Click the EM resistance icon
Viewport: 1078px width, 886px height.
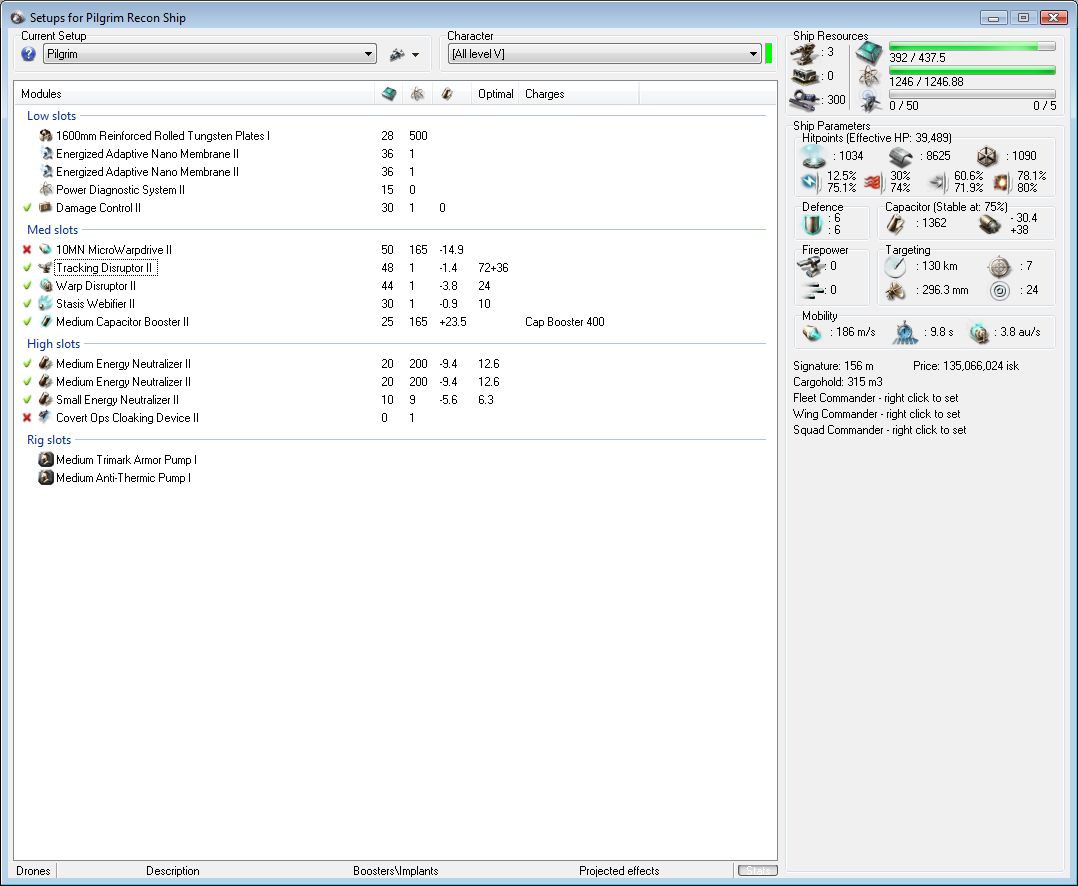(811, 182)
